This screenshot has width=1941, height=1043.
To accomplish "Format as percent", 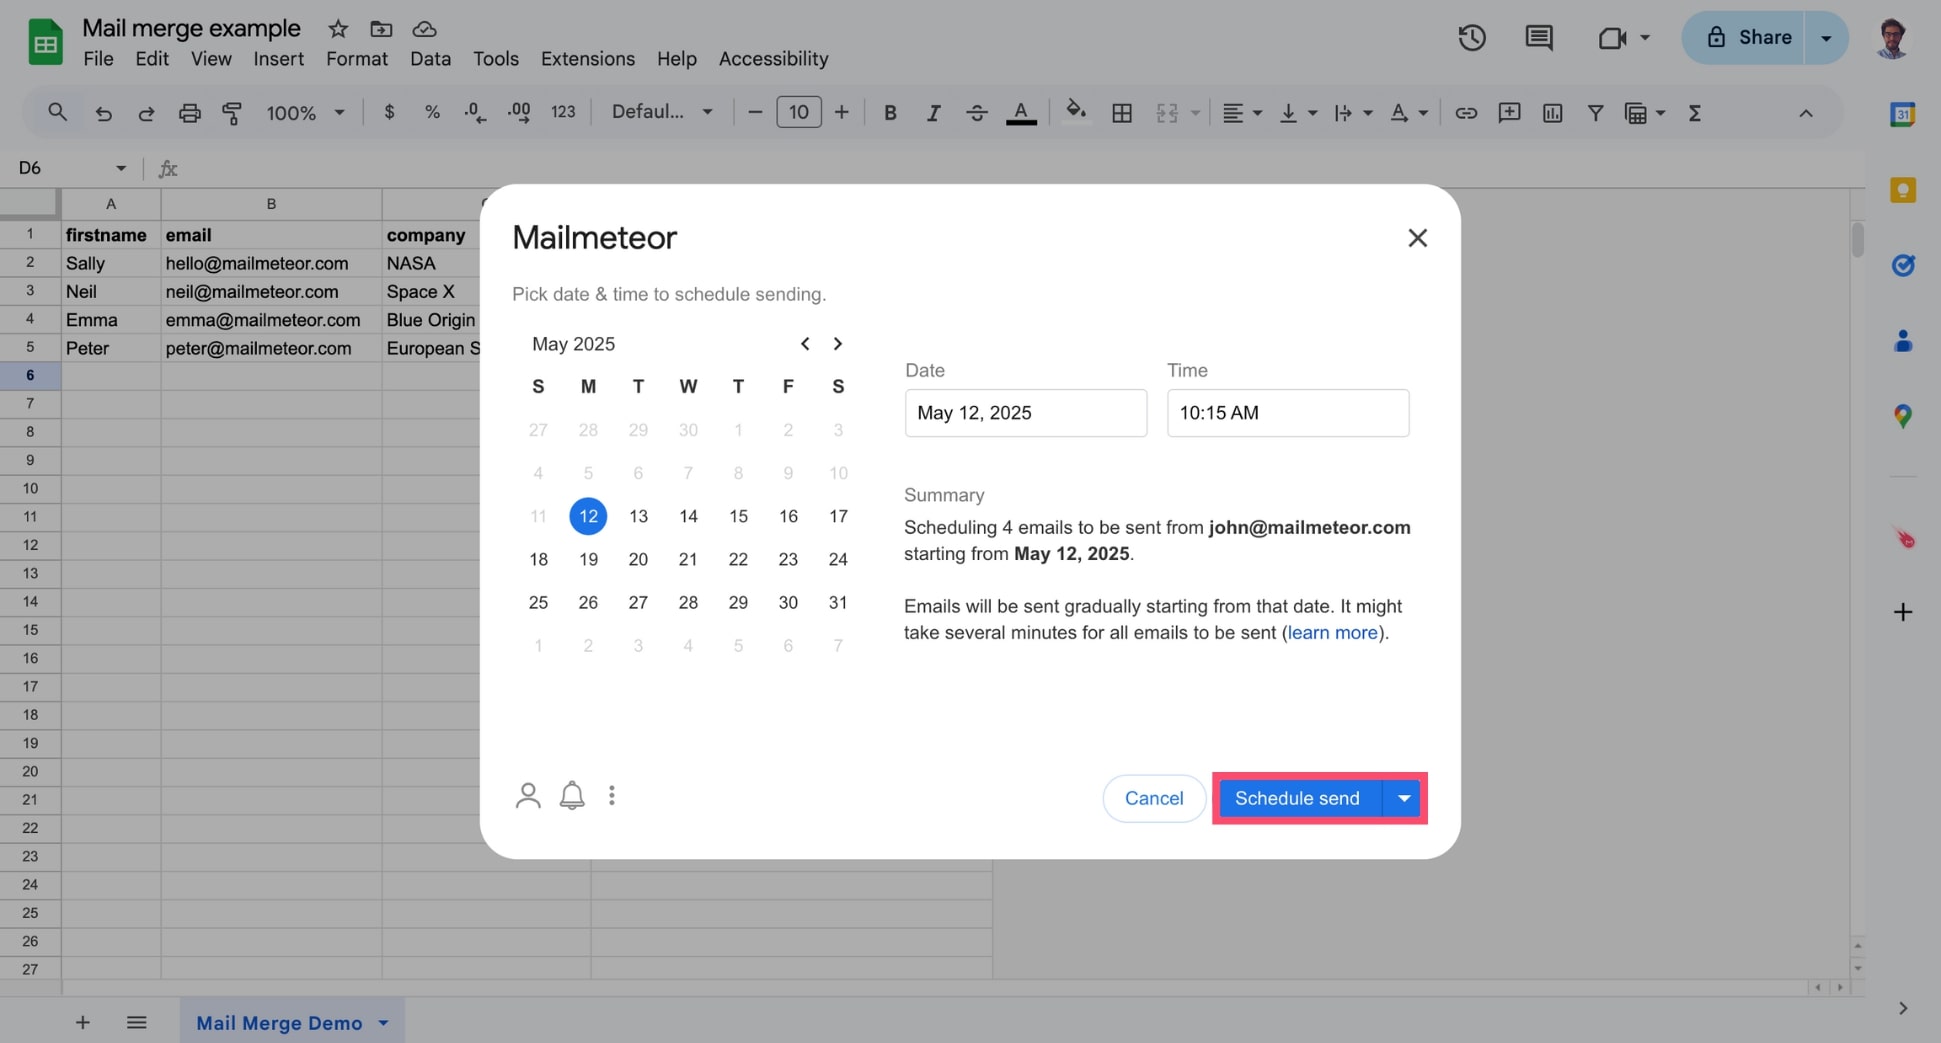I will pos(432,112).
